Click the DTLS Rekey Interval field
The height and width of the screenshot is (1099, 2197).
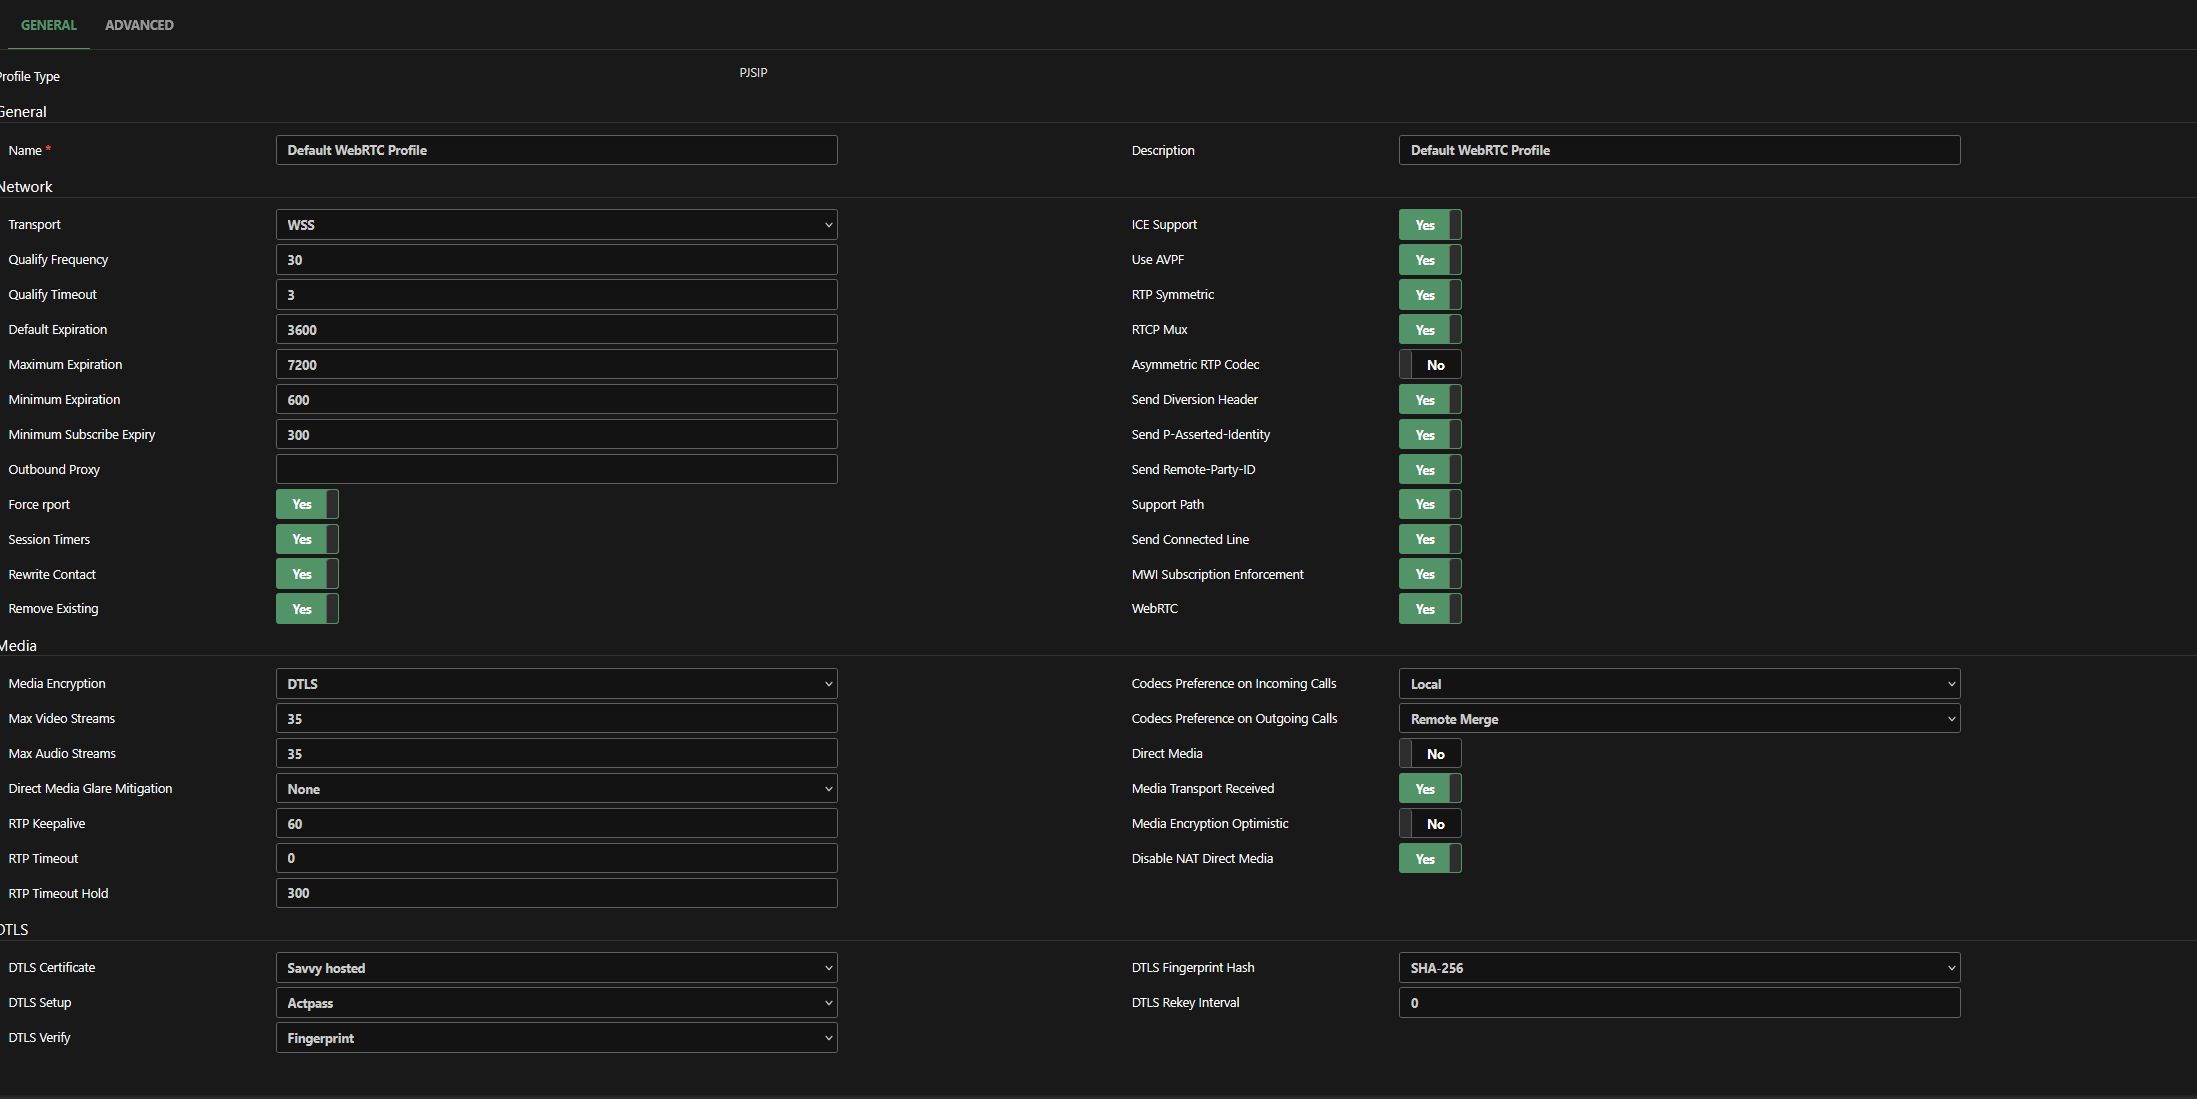1679,1003
